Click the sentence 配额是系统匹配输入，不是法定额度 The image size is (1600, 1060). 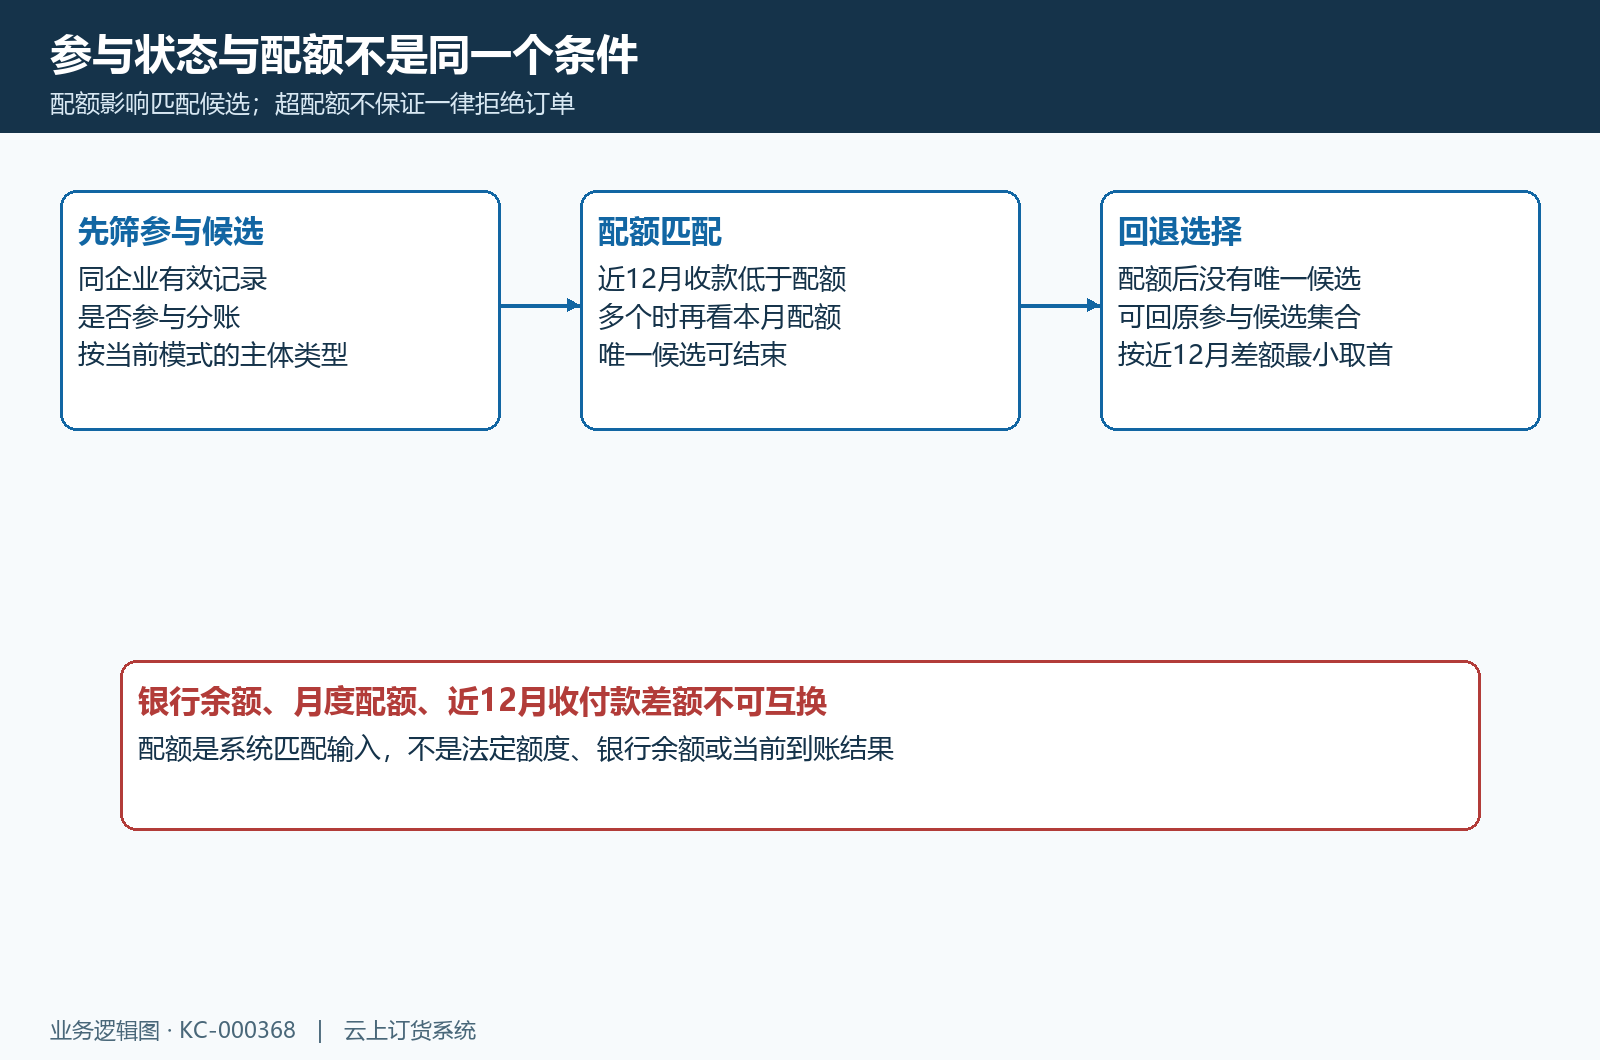(x=354, y=749)
